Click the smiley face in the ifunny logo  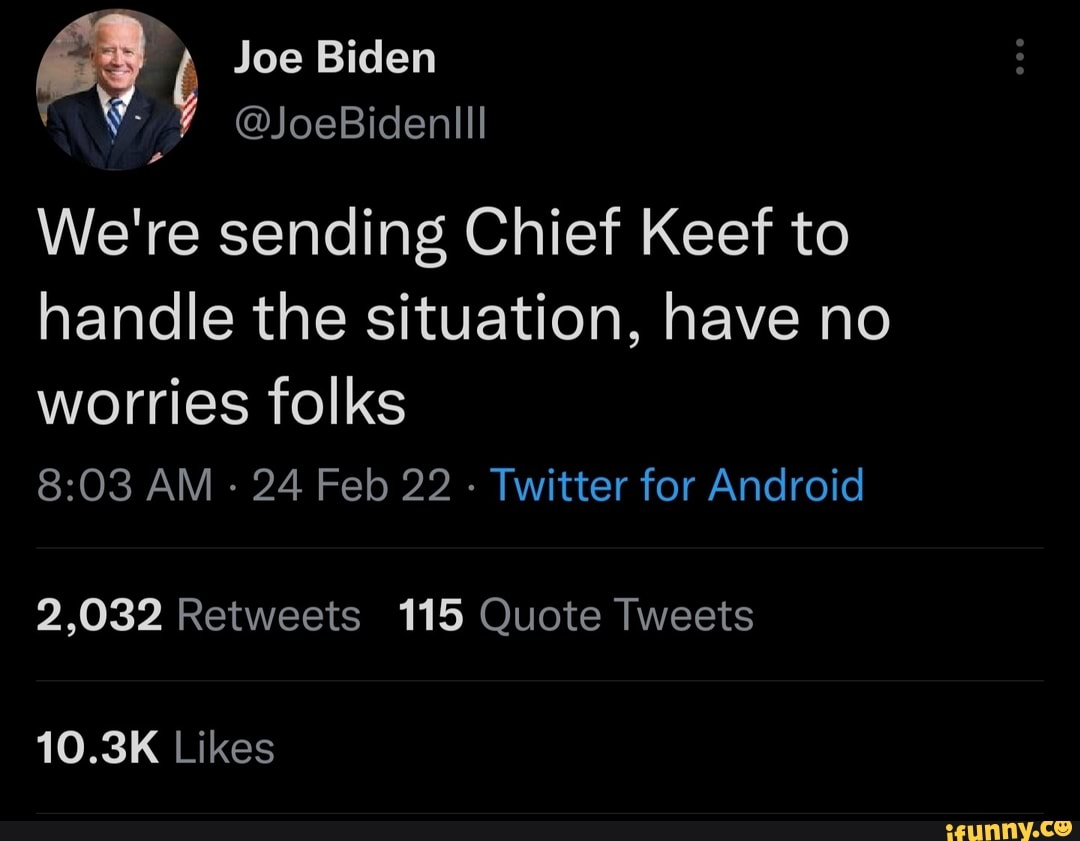tap(1063, 828)
